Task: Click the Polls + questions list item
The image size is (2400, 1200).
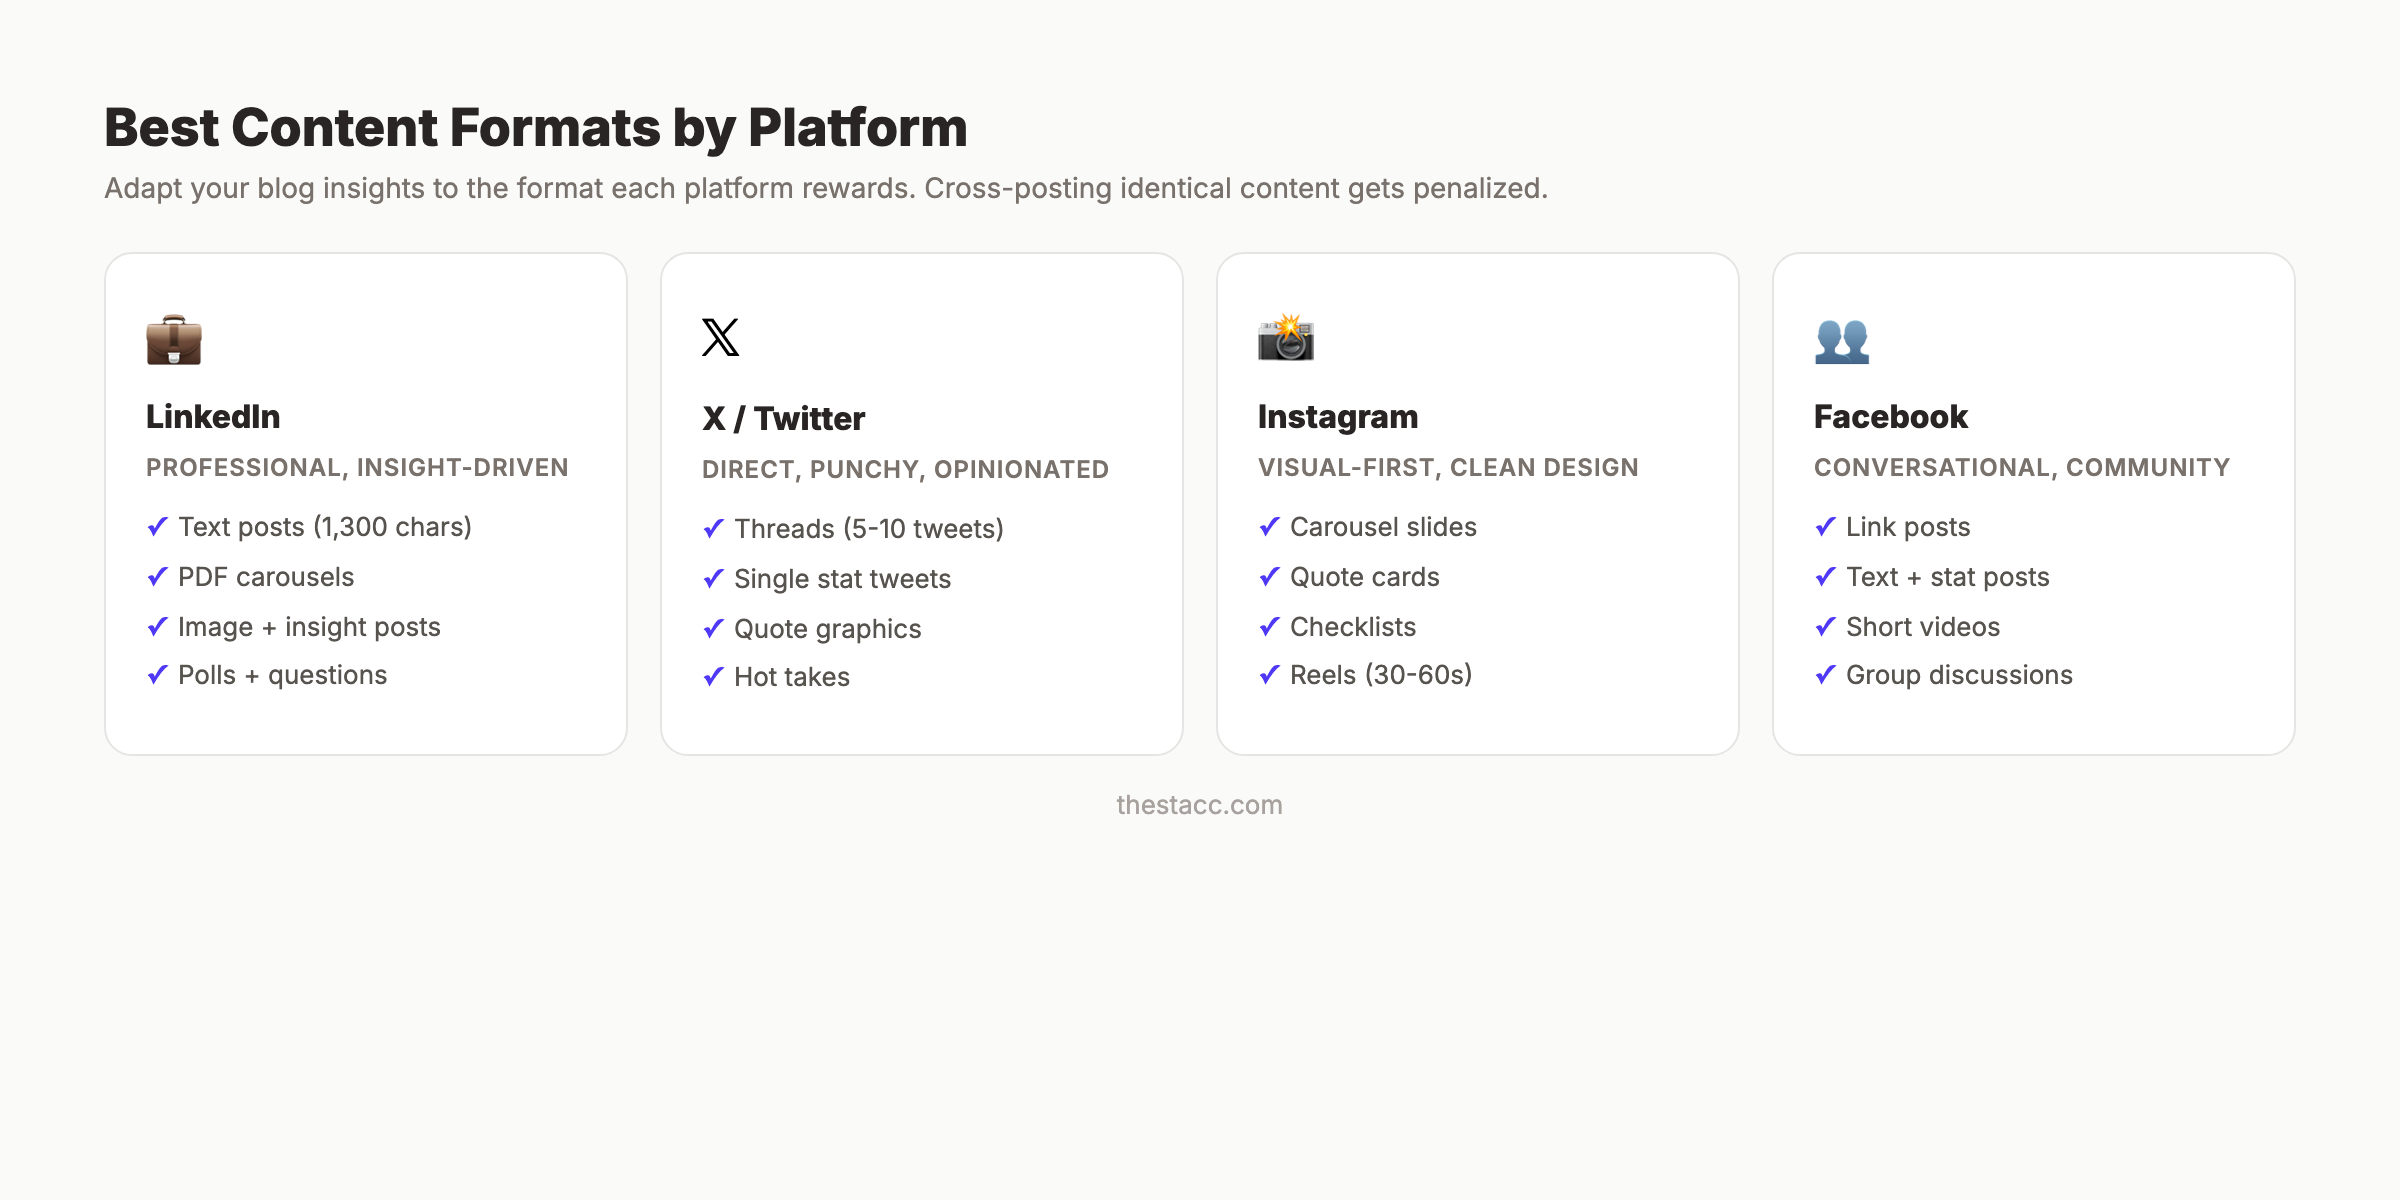Action: (x=281, y=675)
